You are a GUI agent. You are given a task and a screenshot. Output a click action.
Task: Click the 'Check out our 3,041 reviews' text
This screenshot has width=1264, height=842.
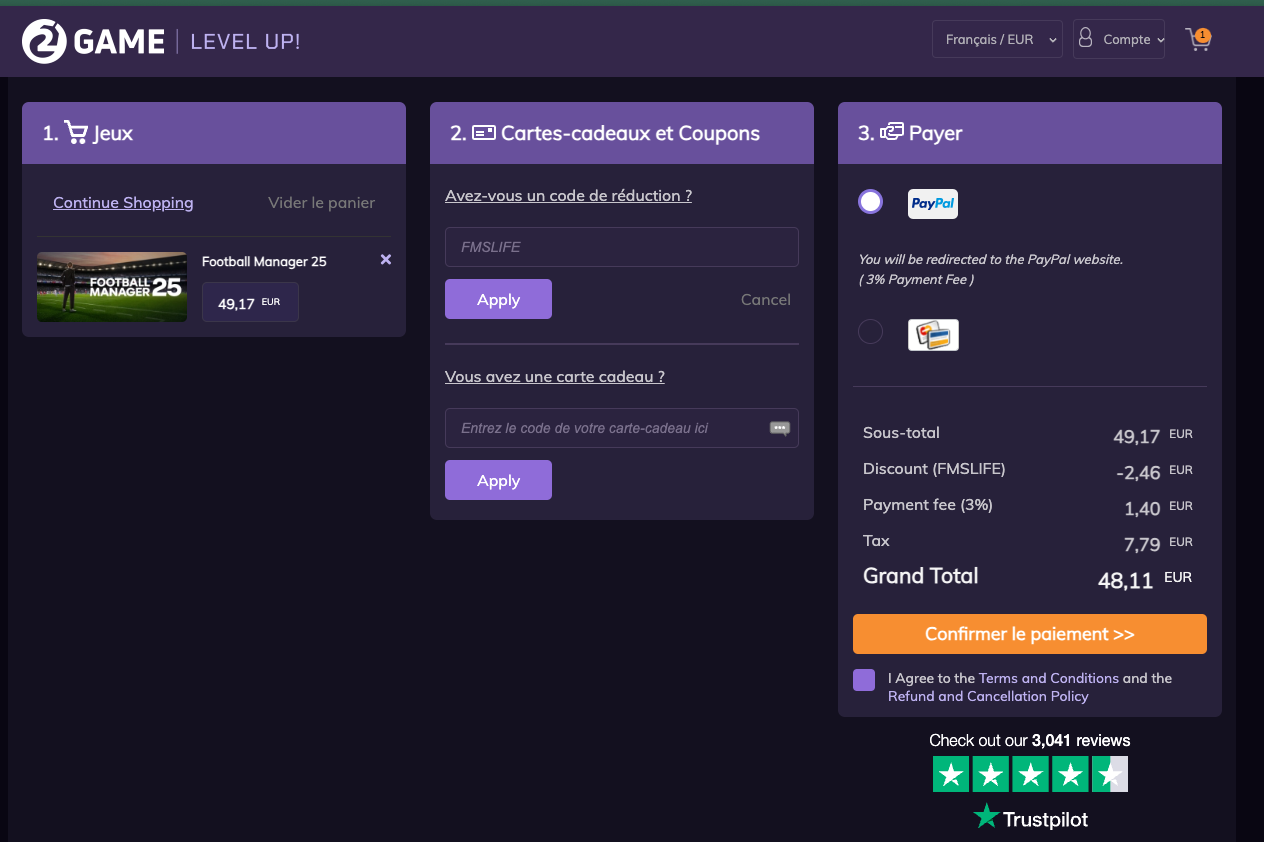1030,741
